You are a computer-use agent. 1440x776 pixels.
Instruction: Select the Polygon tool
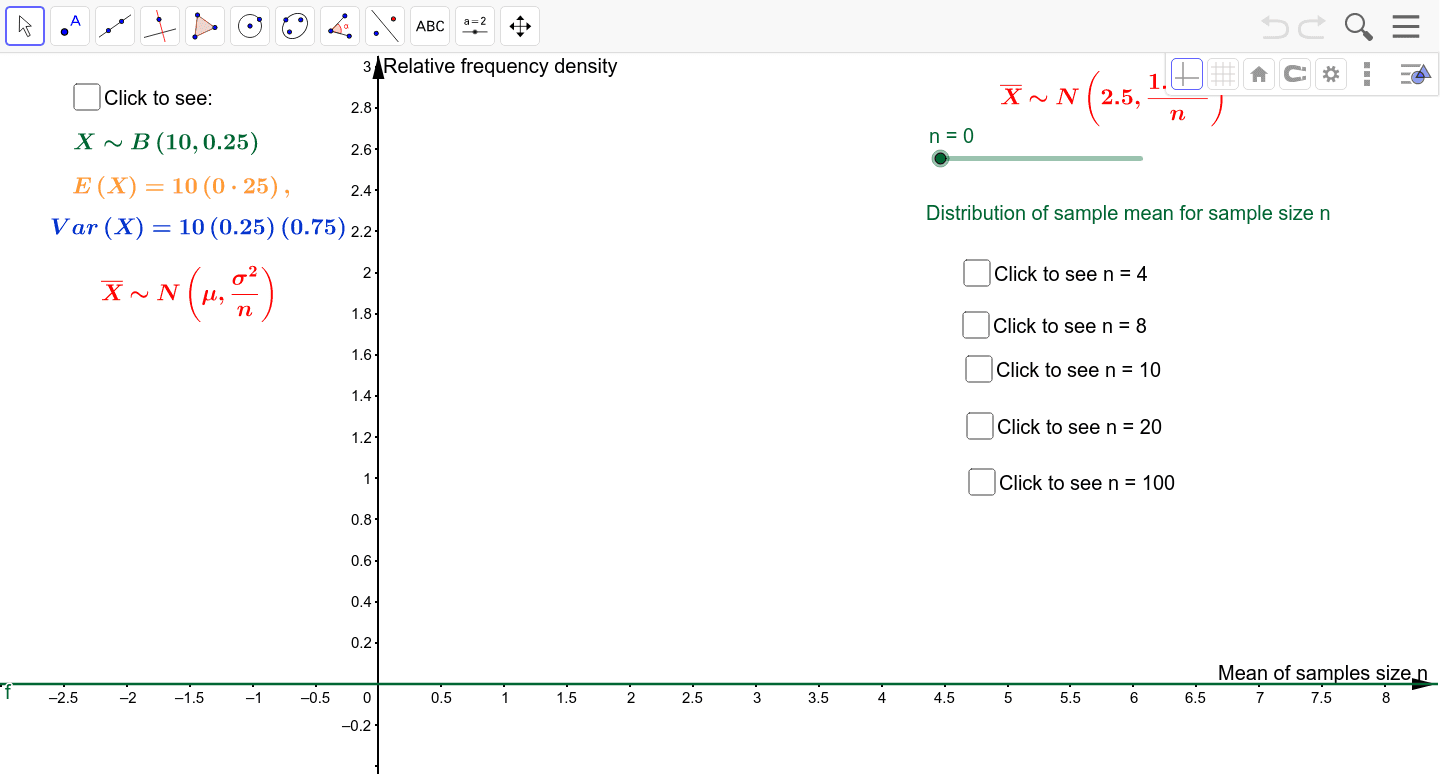click(x=205, y=26)
